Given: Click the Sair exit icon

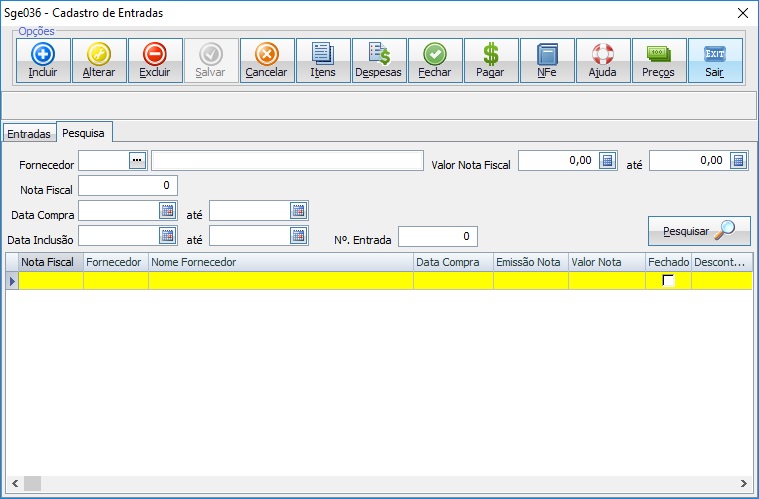Looking at the screenshot, I should click(715, 54).
